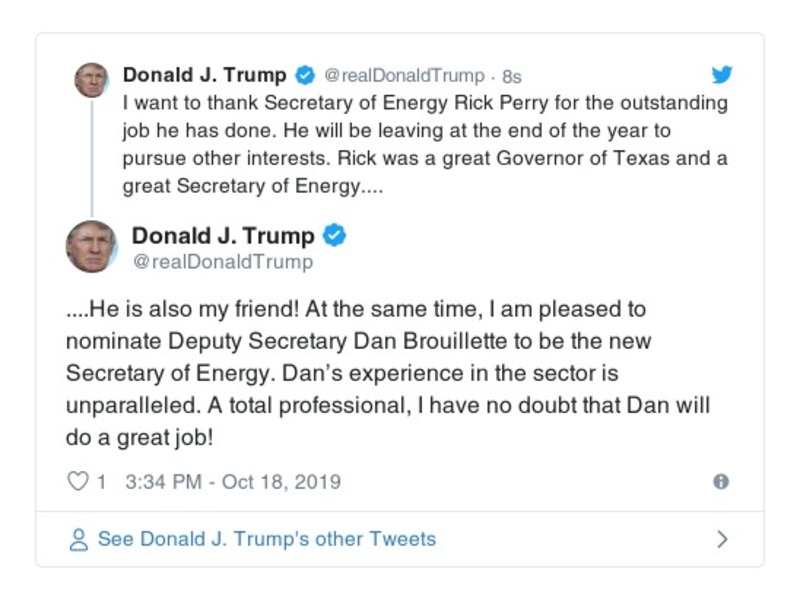Click the info icon near the timestamp
Viewport: 800px width, 607px height.
pyautogui.click(x=723, y=482)
